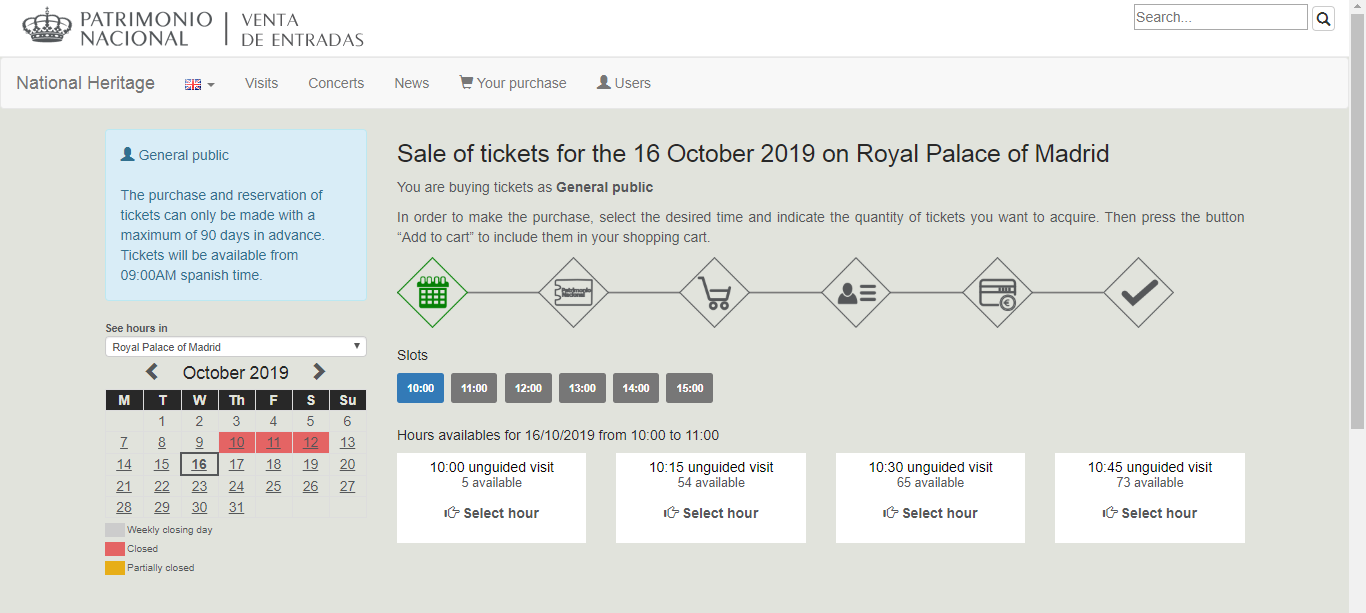The height and width of the screenshot is (613, 1366).
Task: Click into the search text field
Action: [x=1220, y=17]
